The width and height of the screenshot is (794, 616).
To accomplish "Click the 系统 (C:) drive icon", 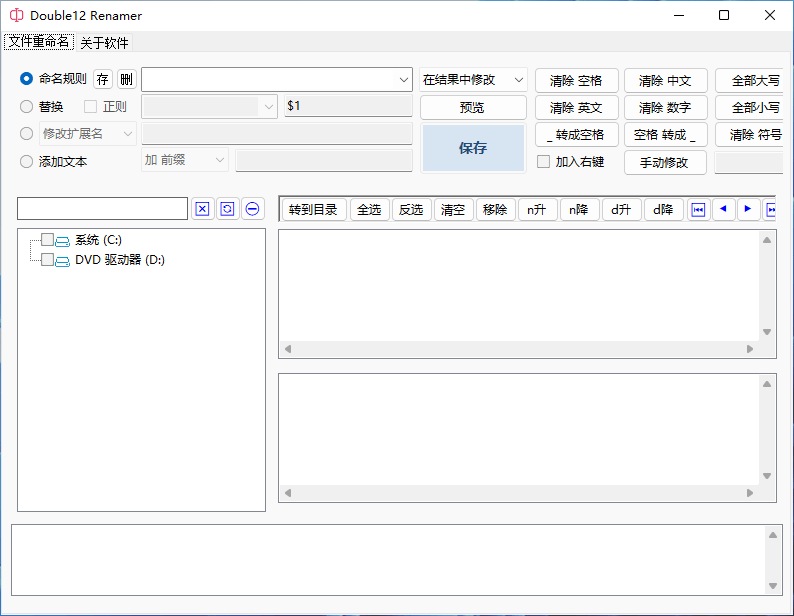I will (63, 241).
